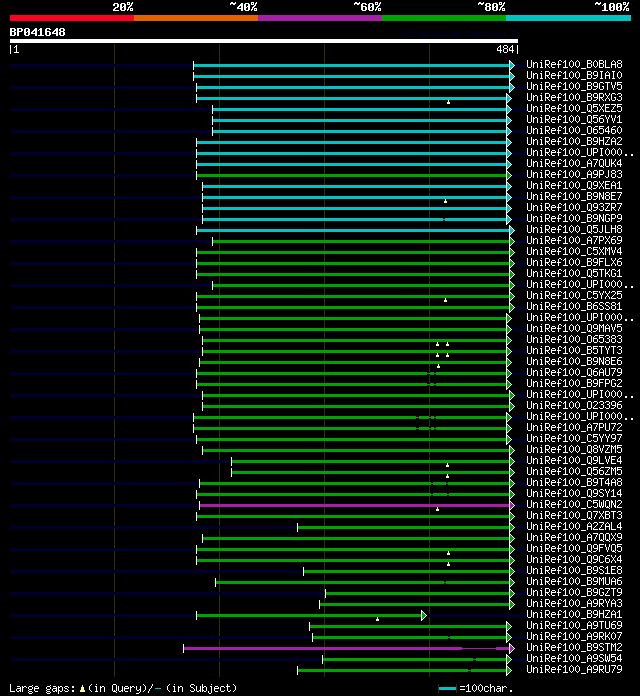Image resolution: width=640 pixels, height=696 pixels.
Task: Select hit UniRef100_O65460
Action: pos(574,130)
